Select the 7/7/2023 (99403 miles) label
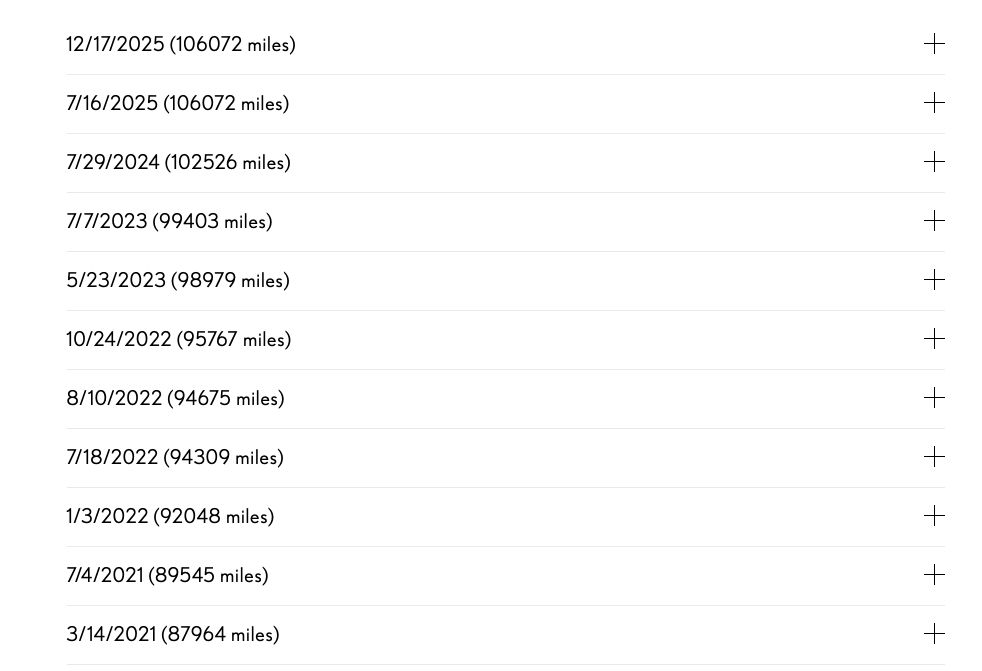 point(169,221)
